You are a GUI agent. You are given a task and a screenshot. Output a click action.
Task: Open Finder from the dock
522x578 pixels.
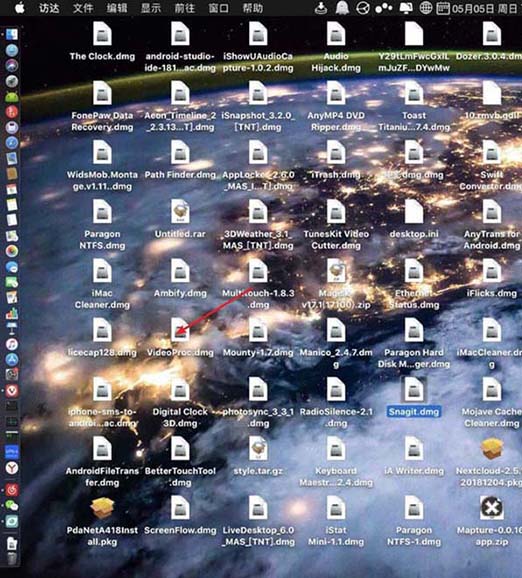coord(12,34)
